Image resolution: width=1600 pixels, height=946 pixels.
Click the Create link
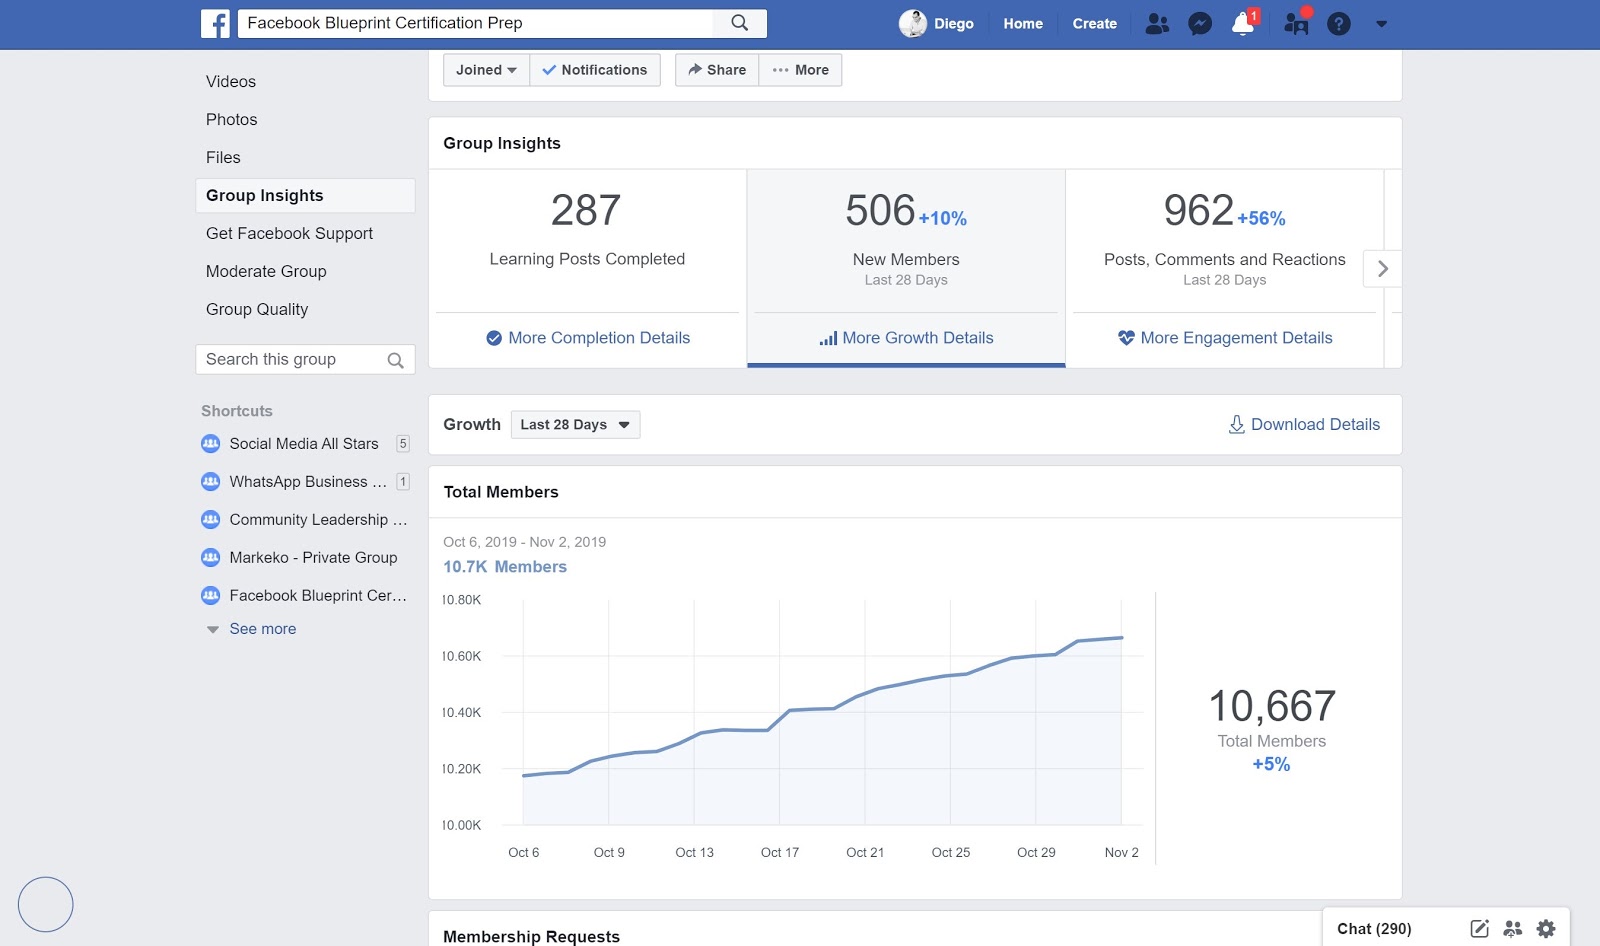[1094, 23]
